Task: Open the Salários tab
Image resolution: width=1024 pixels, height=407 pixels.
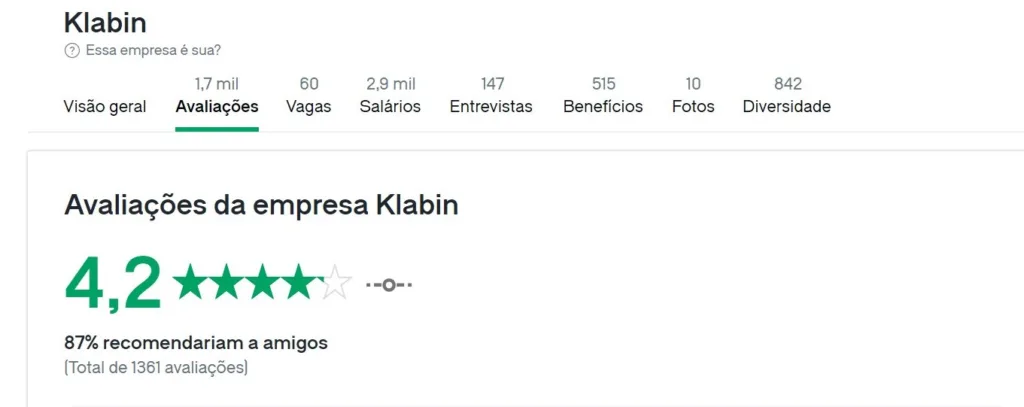Action: (390, 96)
